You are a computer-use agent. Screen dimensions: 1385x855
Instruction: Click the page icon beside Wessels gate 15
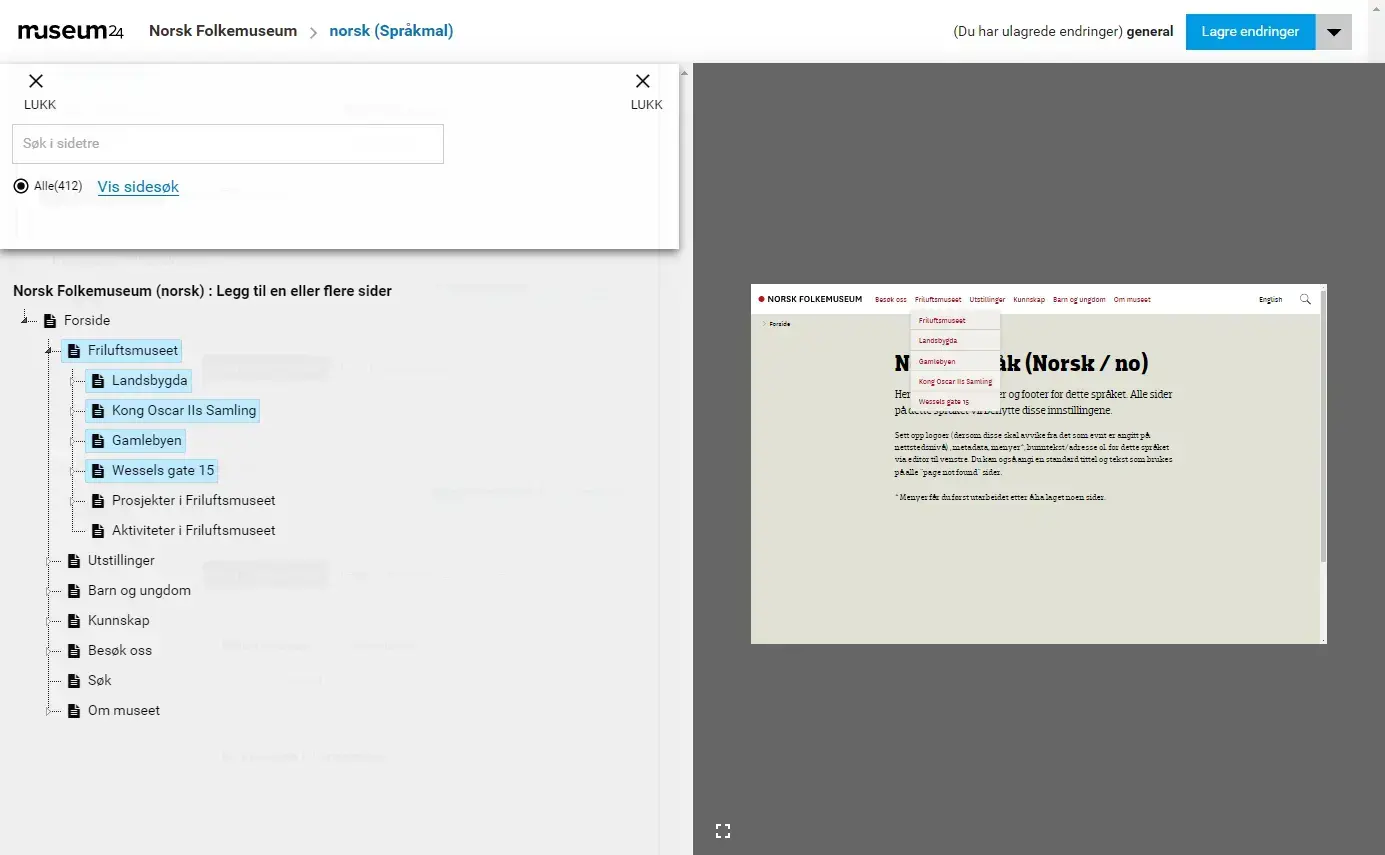(98, 471)
